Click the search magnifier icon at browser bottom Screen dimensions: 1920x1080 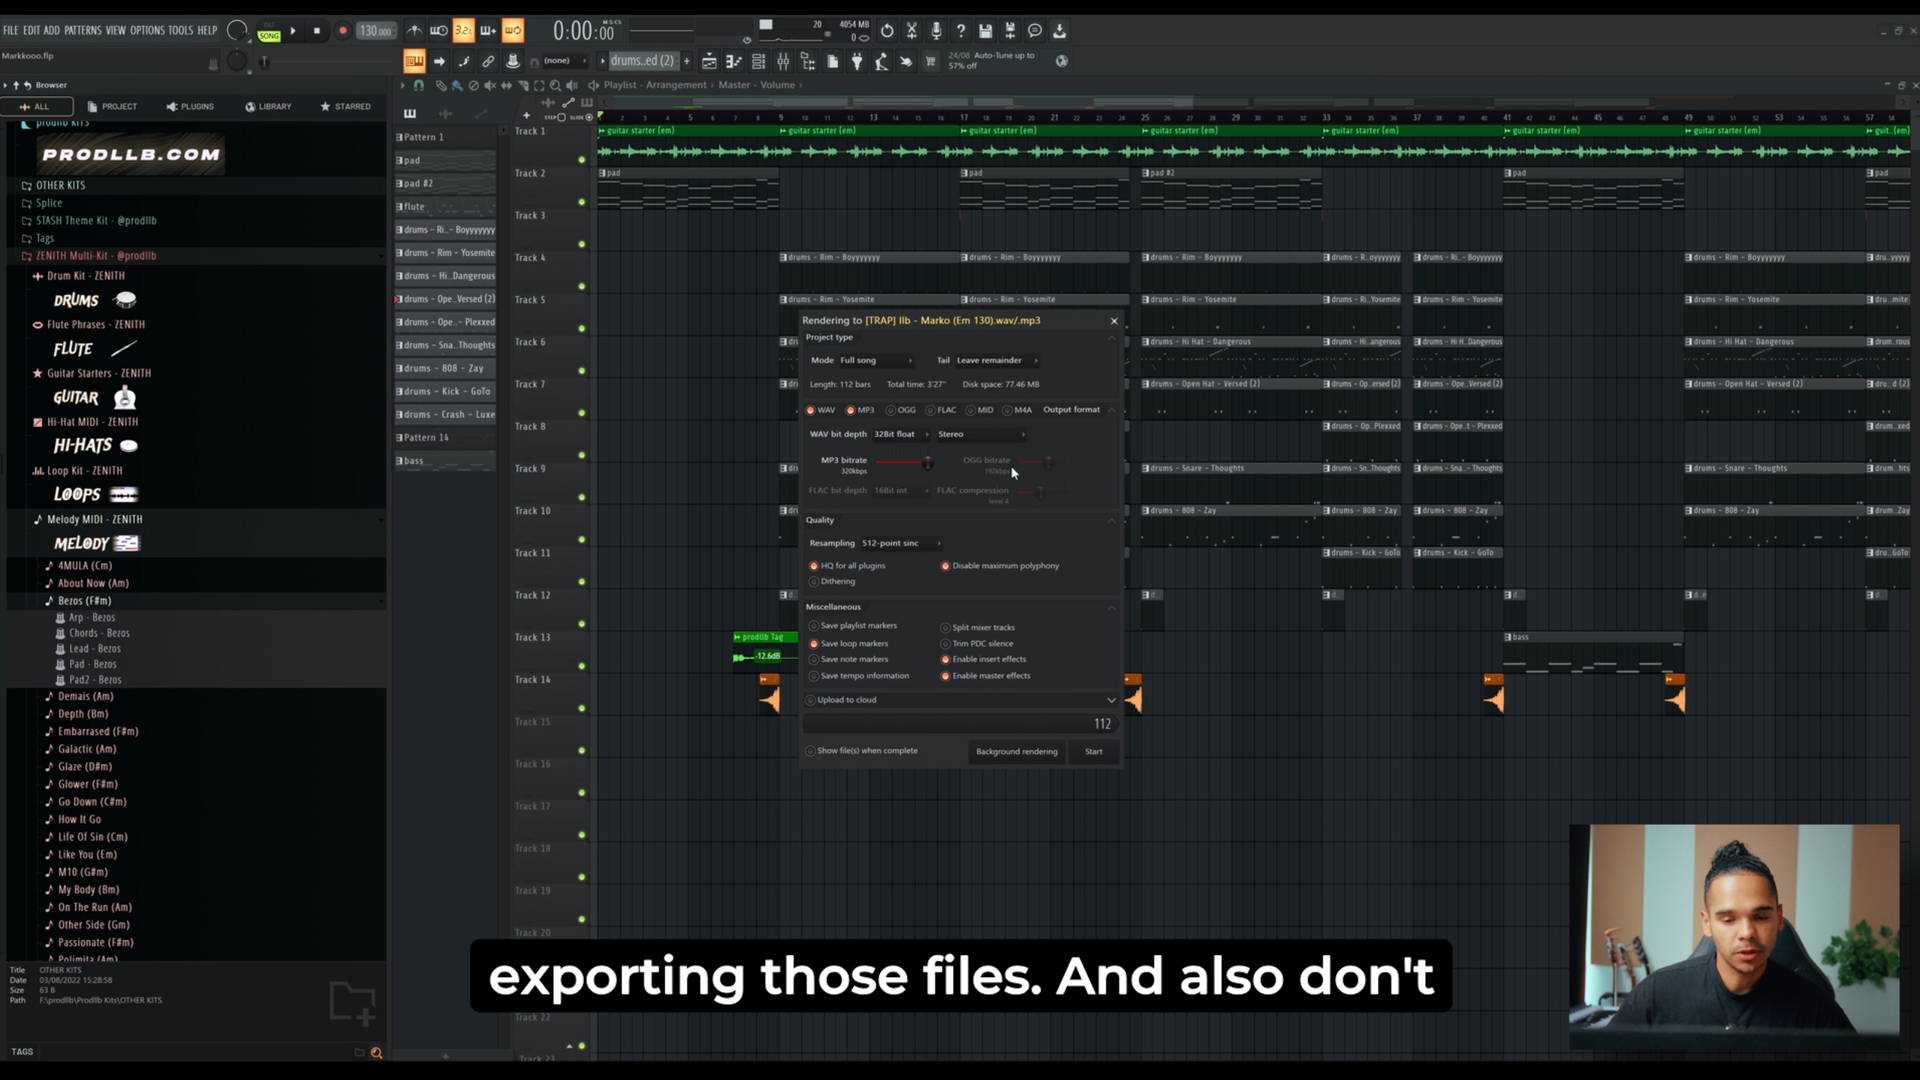[377, 1052]
